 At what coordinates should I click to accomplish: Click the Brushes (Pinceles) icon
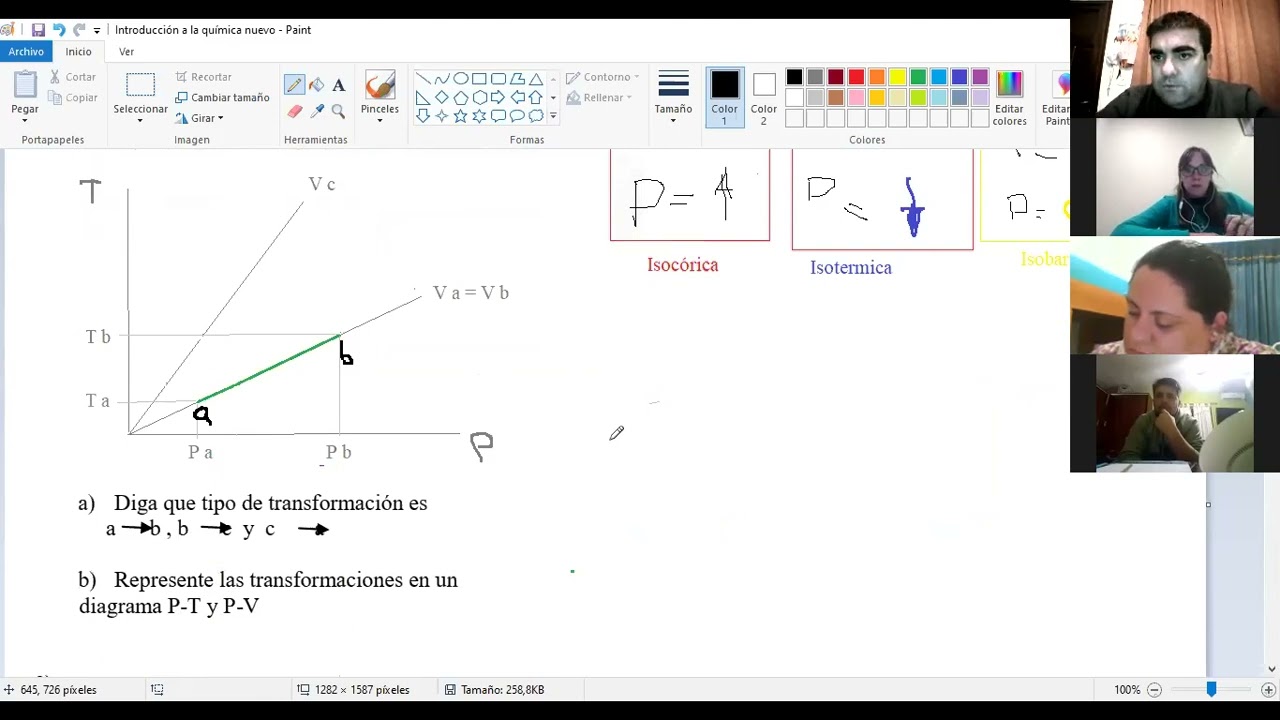coord(380,85)
